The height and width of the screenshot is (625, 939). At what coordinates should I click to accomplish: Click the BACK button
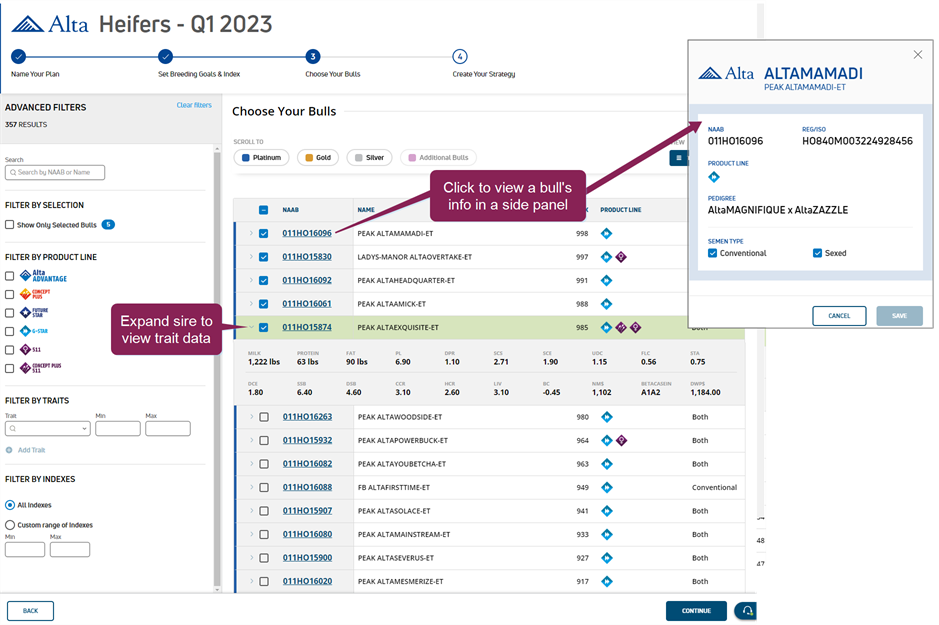coord(31,611)
